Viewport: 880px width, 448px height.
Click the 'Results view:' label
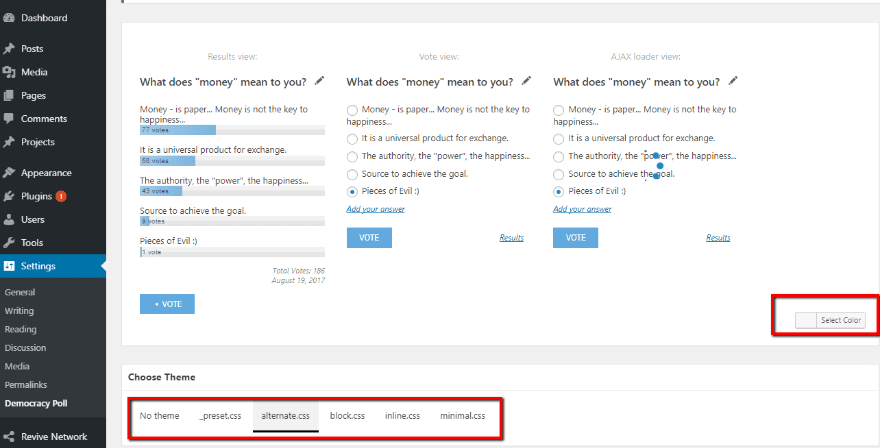pyautogui.click(x=232, y=57)
